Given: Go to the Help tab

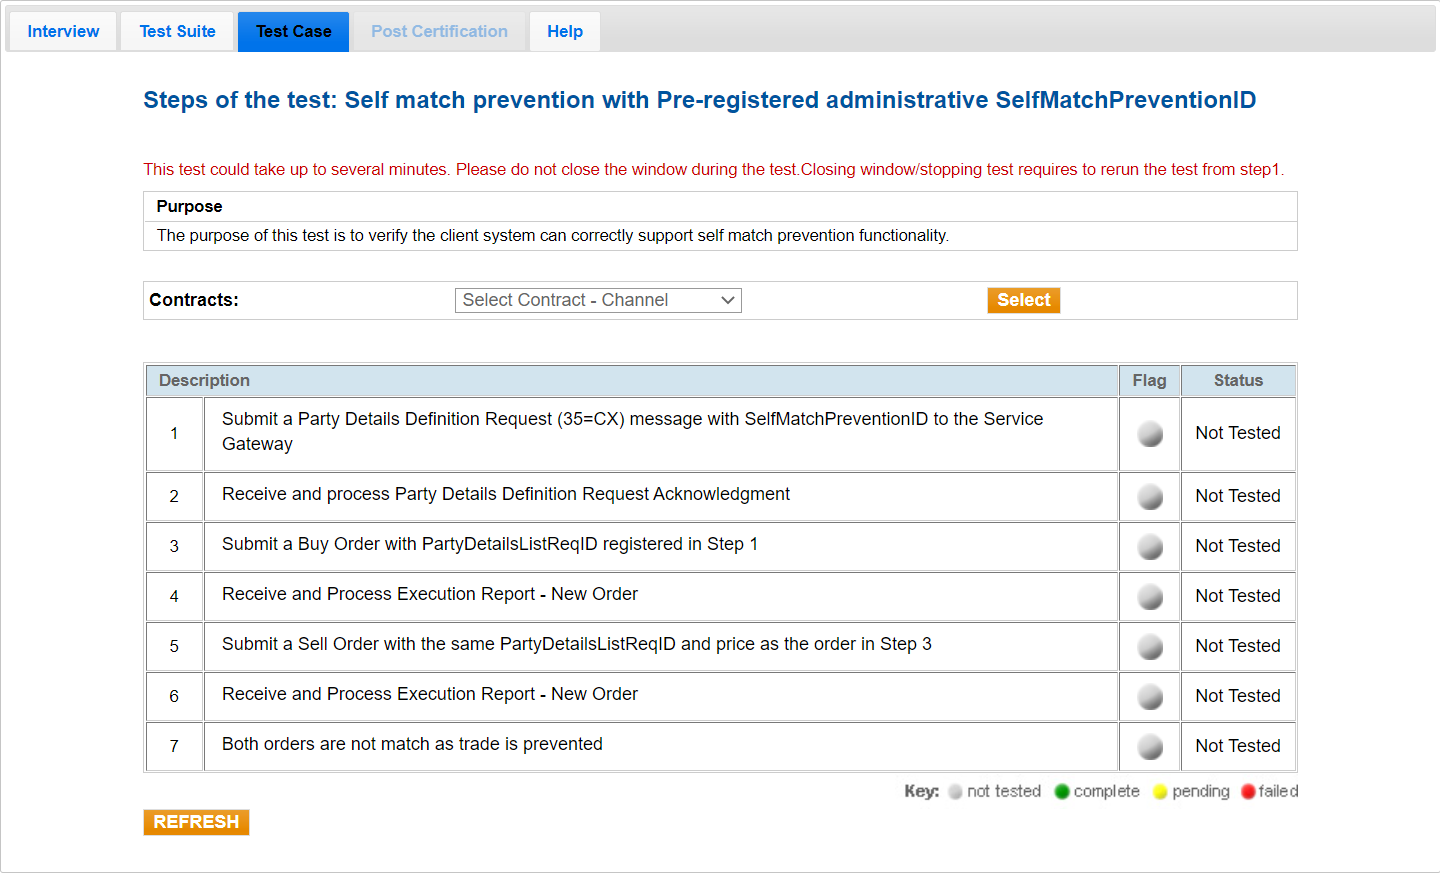Looking at the screenshot, I should point(564,32).
